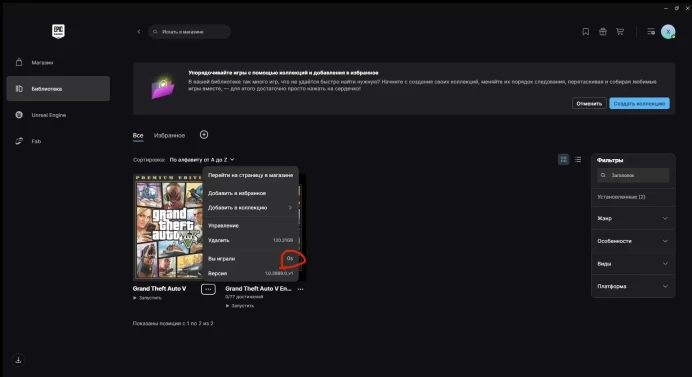Open the friends list icon
692x377 pixels.
click(651, 32)
